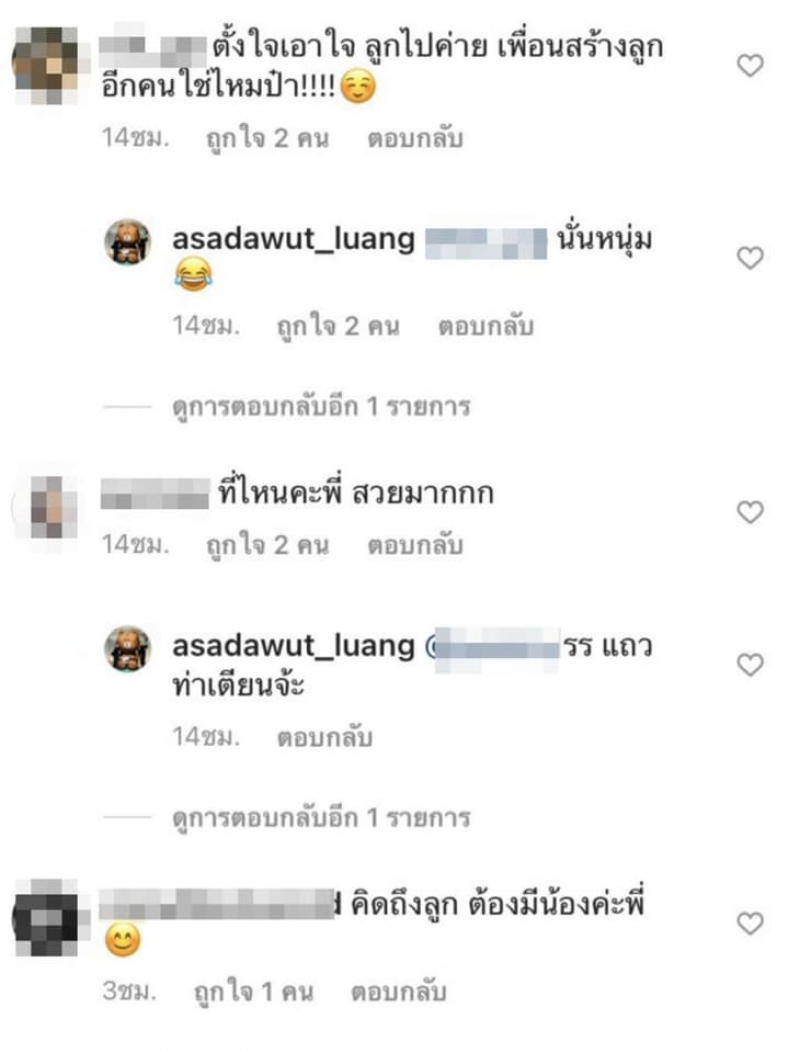Viewport: 800px width, 1053px height.
Task: Open asadawut_luang username in first reply
Action: point(294,240)
